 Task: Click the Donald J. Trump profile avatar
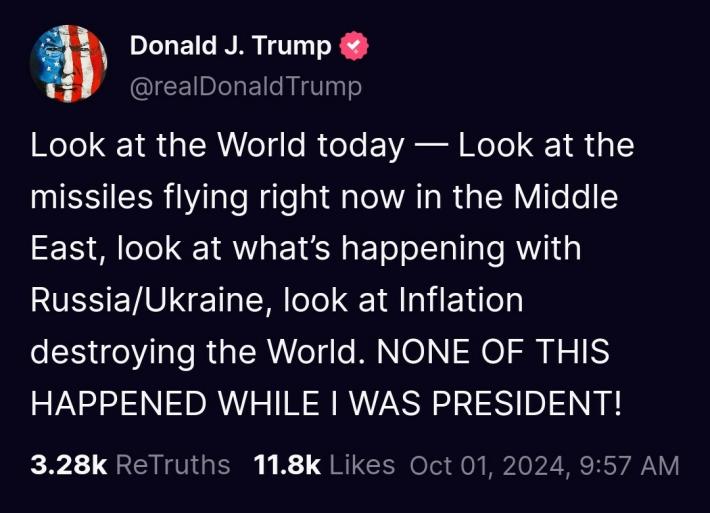click(x=69, y=64)
